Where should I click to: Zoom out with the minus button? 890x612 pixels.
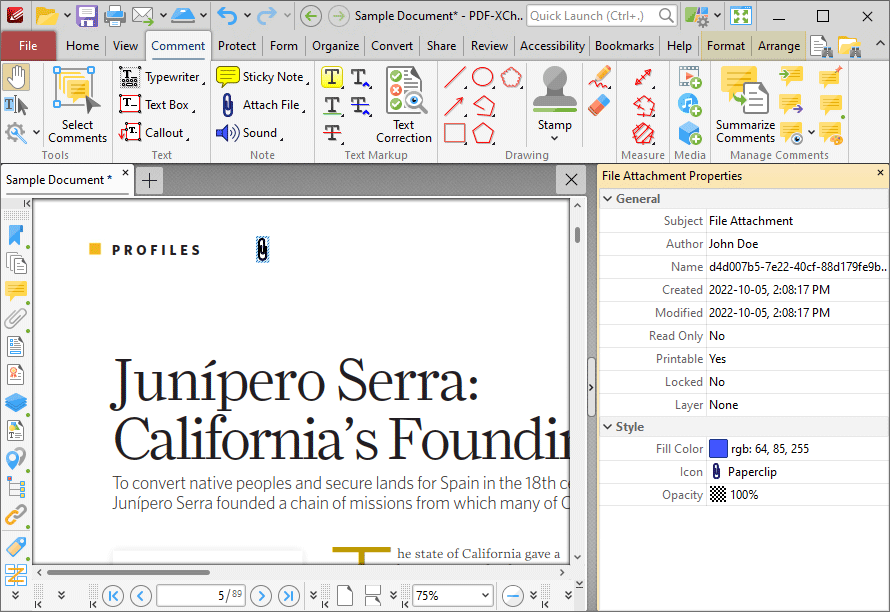513,596
